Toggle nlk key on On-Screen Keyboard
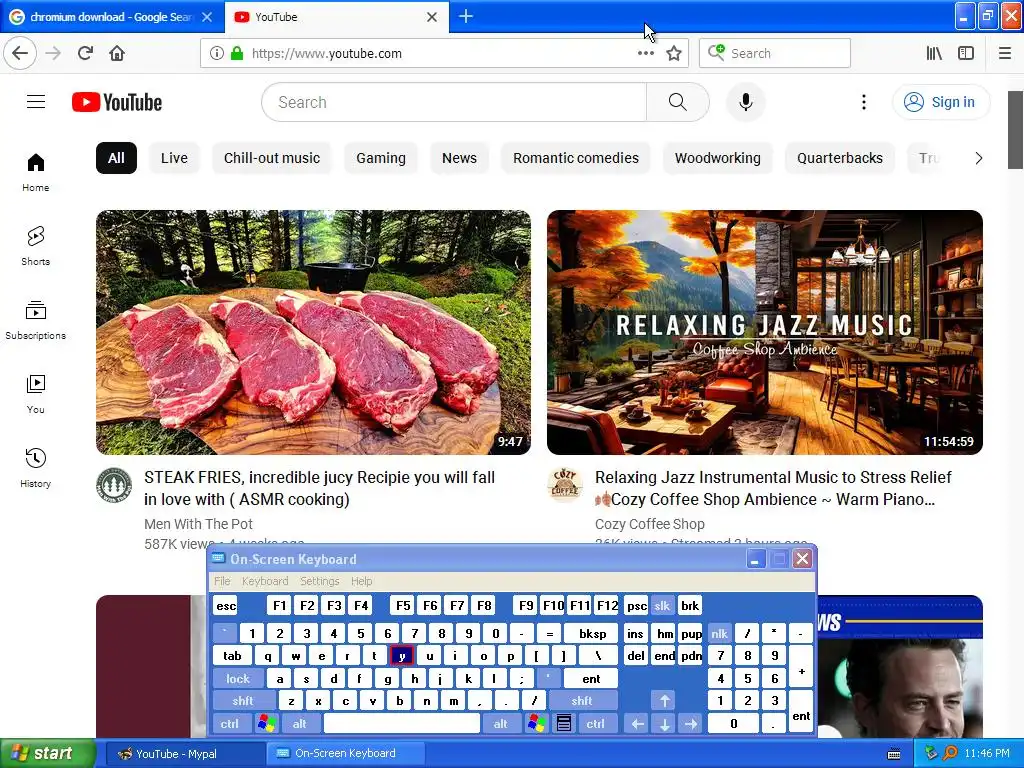 719,633
